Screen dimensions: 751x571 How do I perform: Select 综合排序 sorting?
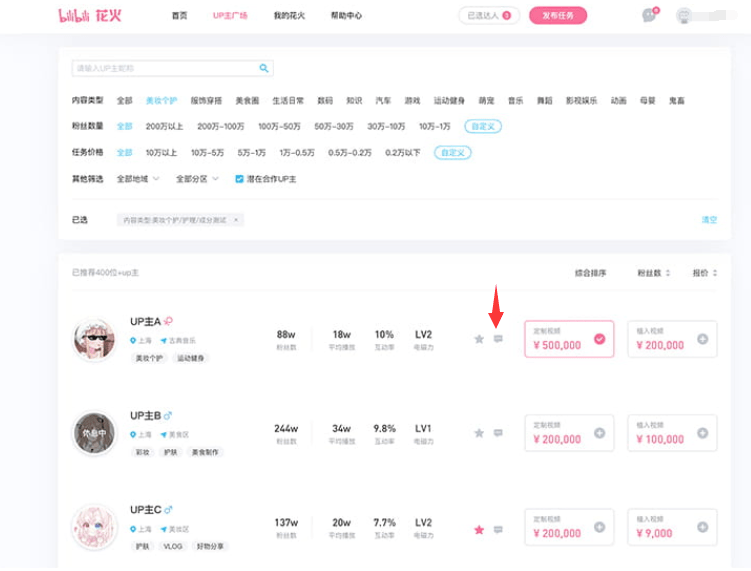(590, 273)
